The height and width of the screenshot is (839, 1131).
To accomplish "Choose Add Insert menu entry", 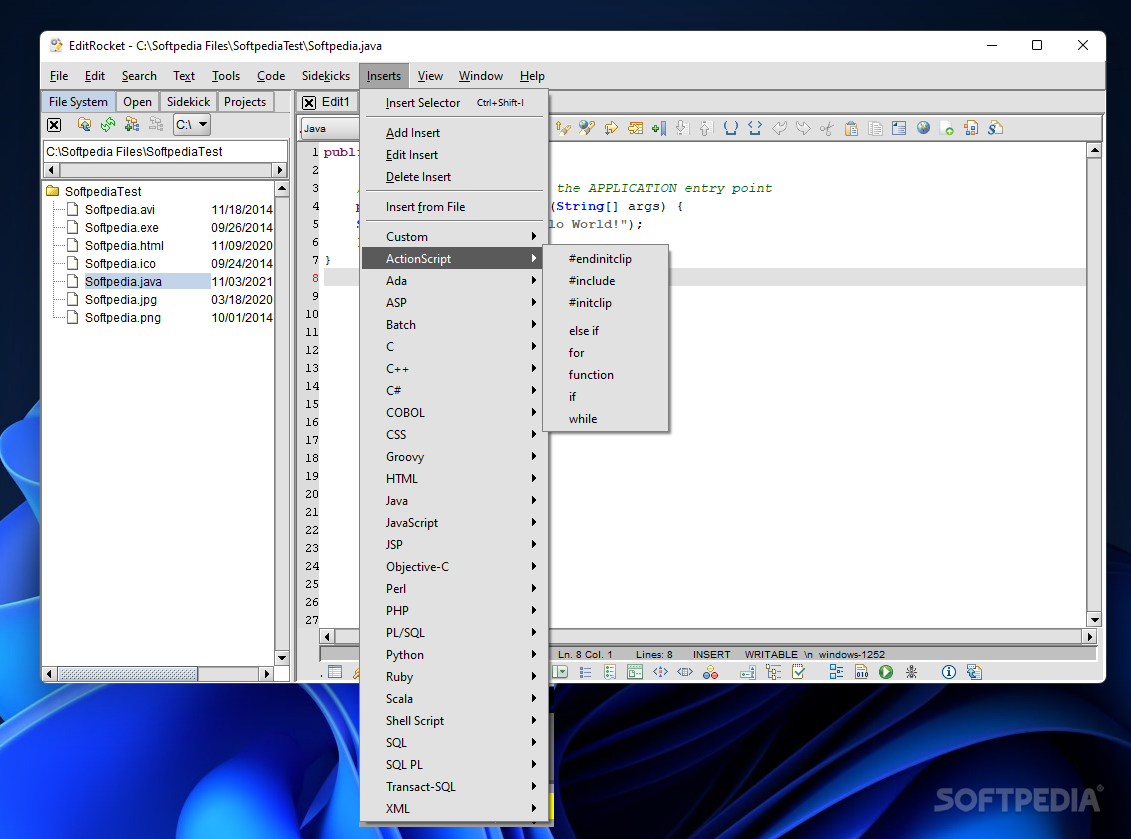I will [x=454, y=133].
